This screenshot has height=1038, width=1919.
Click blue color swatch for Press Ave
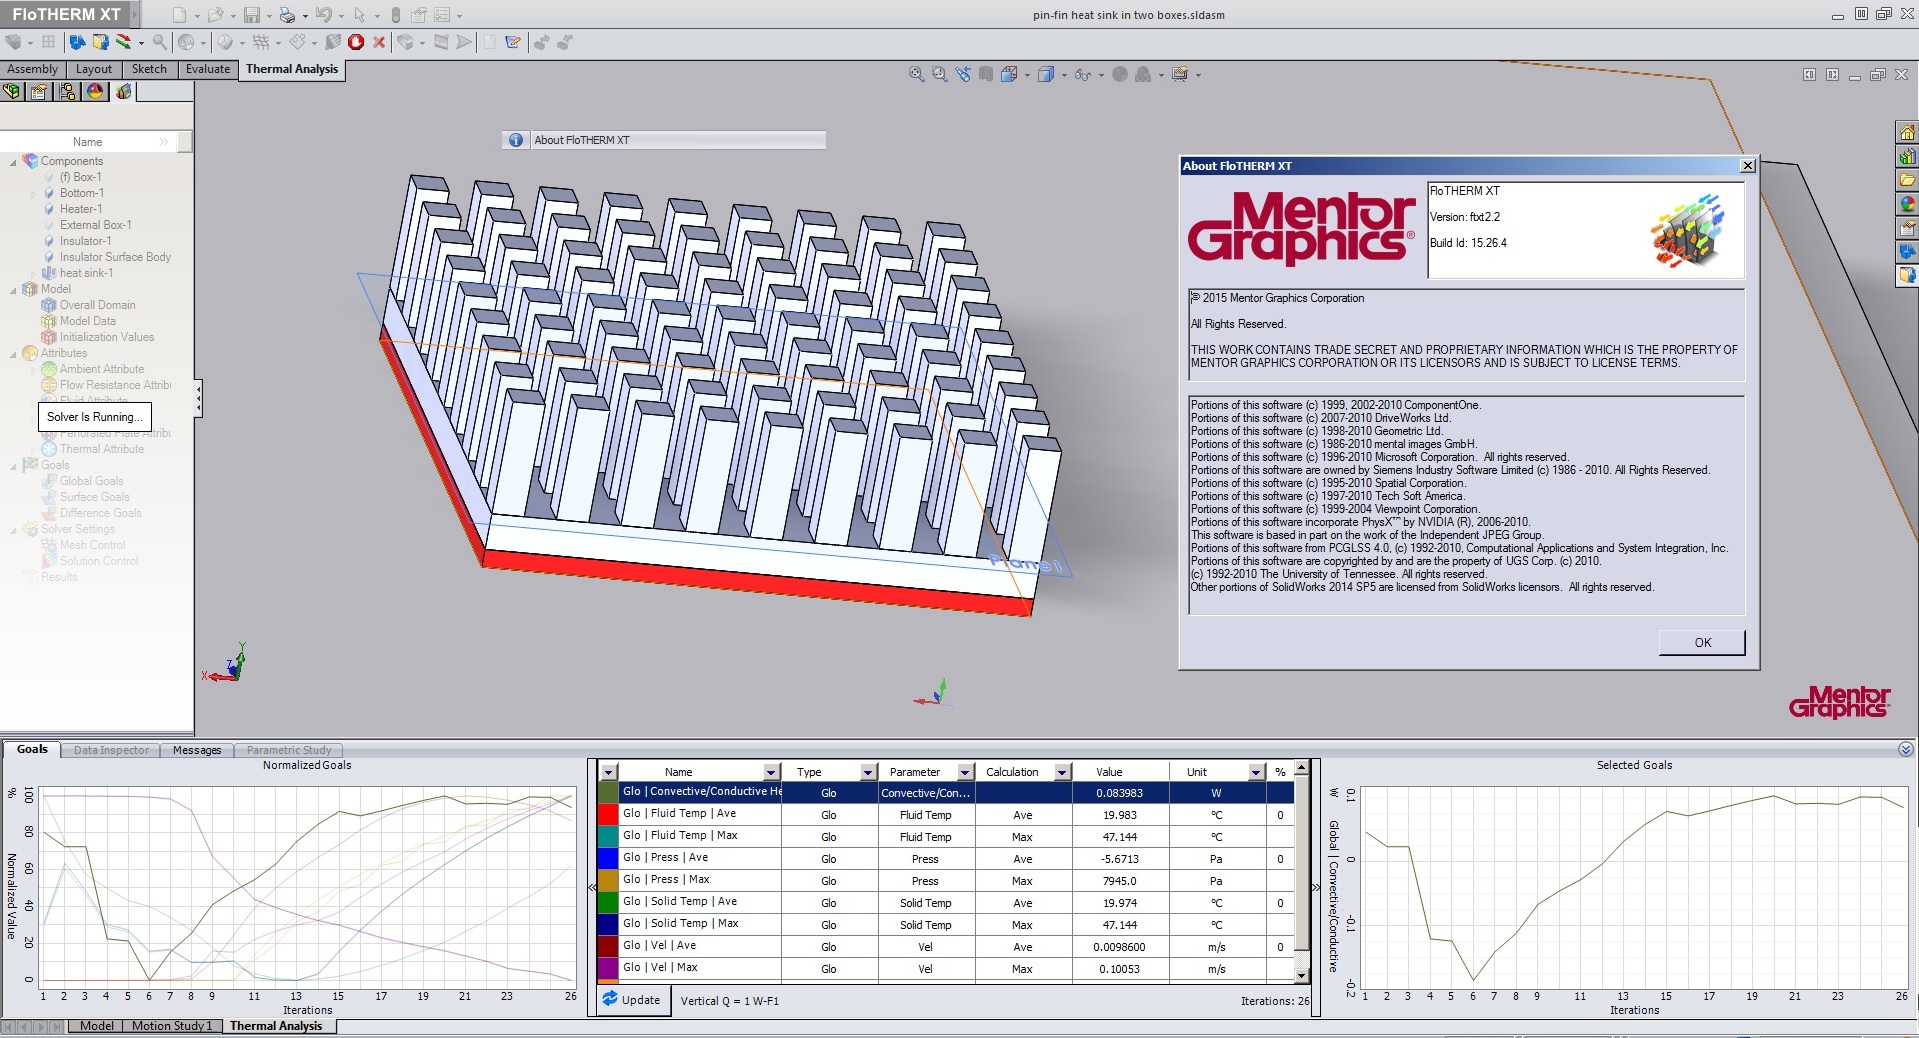(608, 858)
